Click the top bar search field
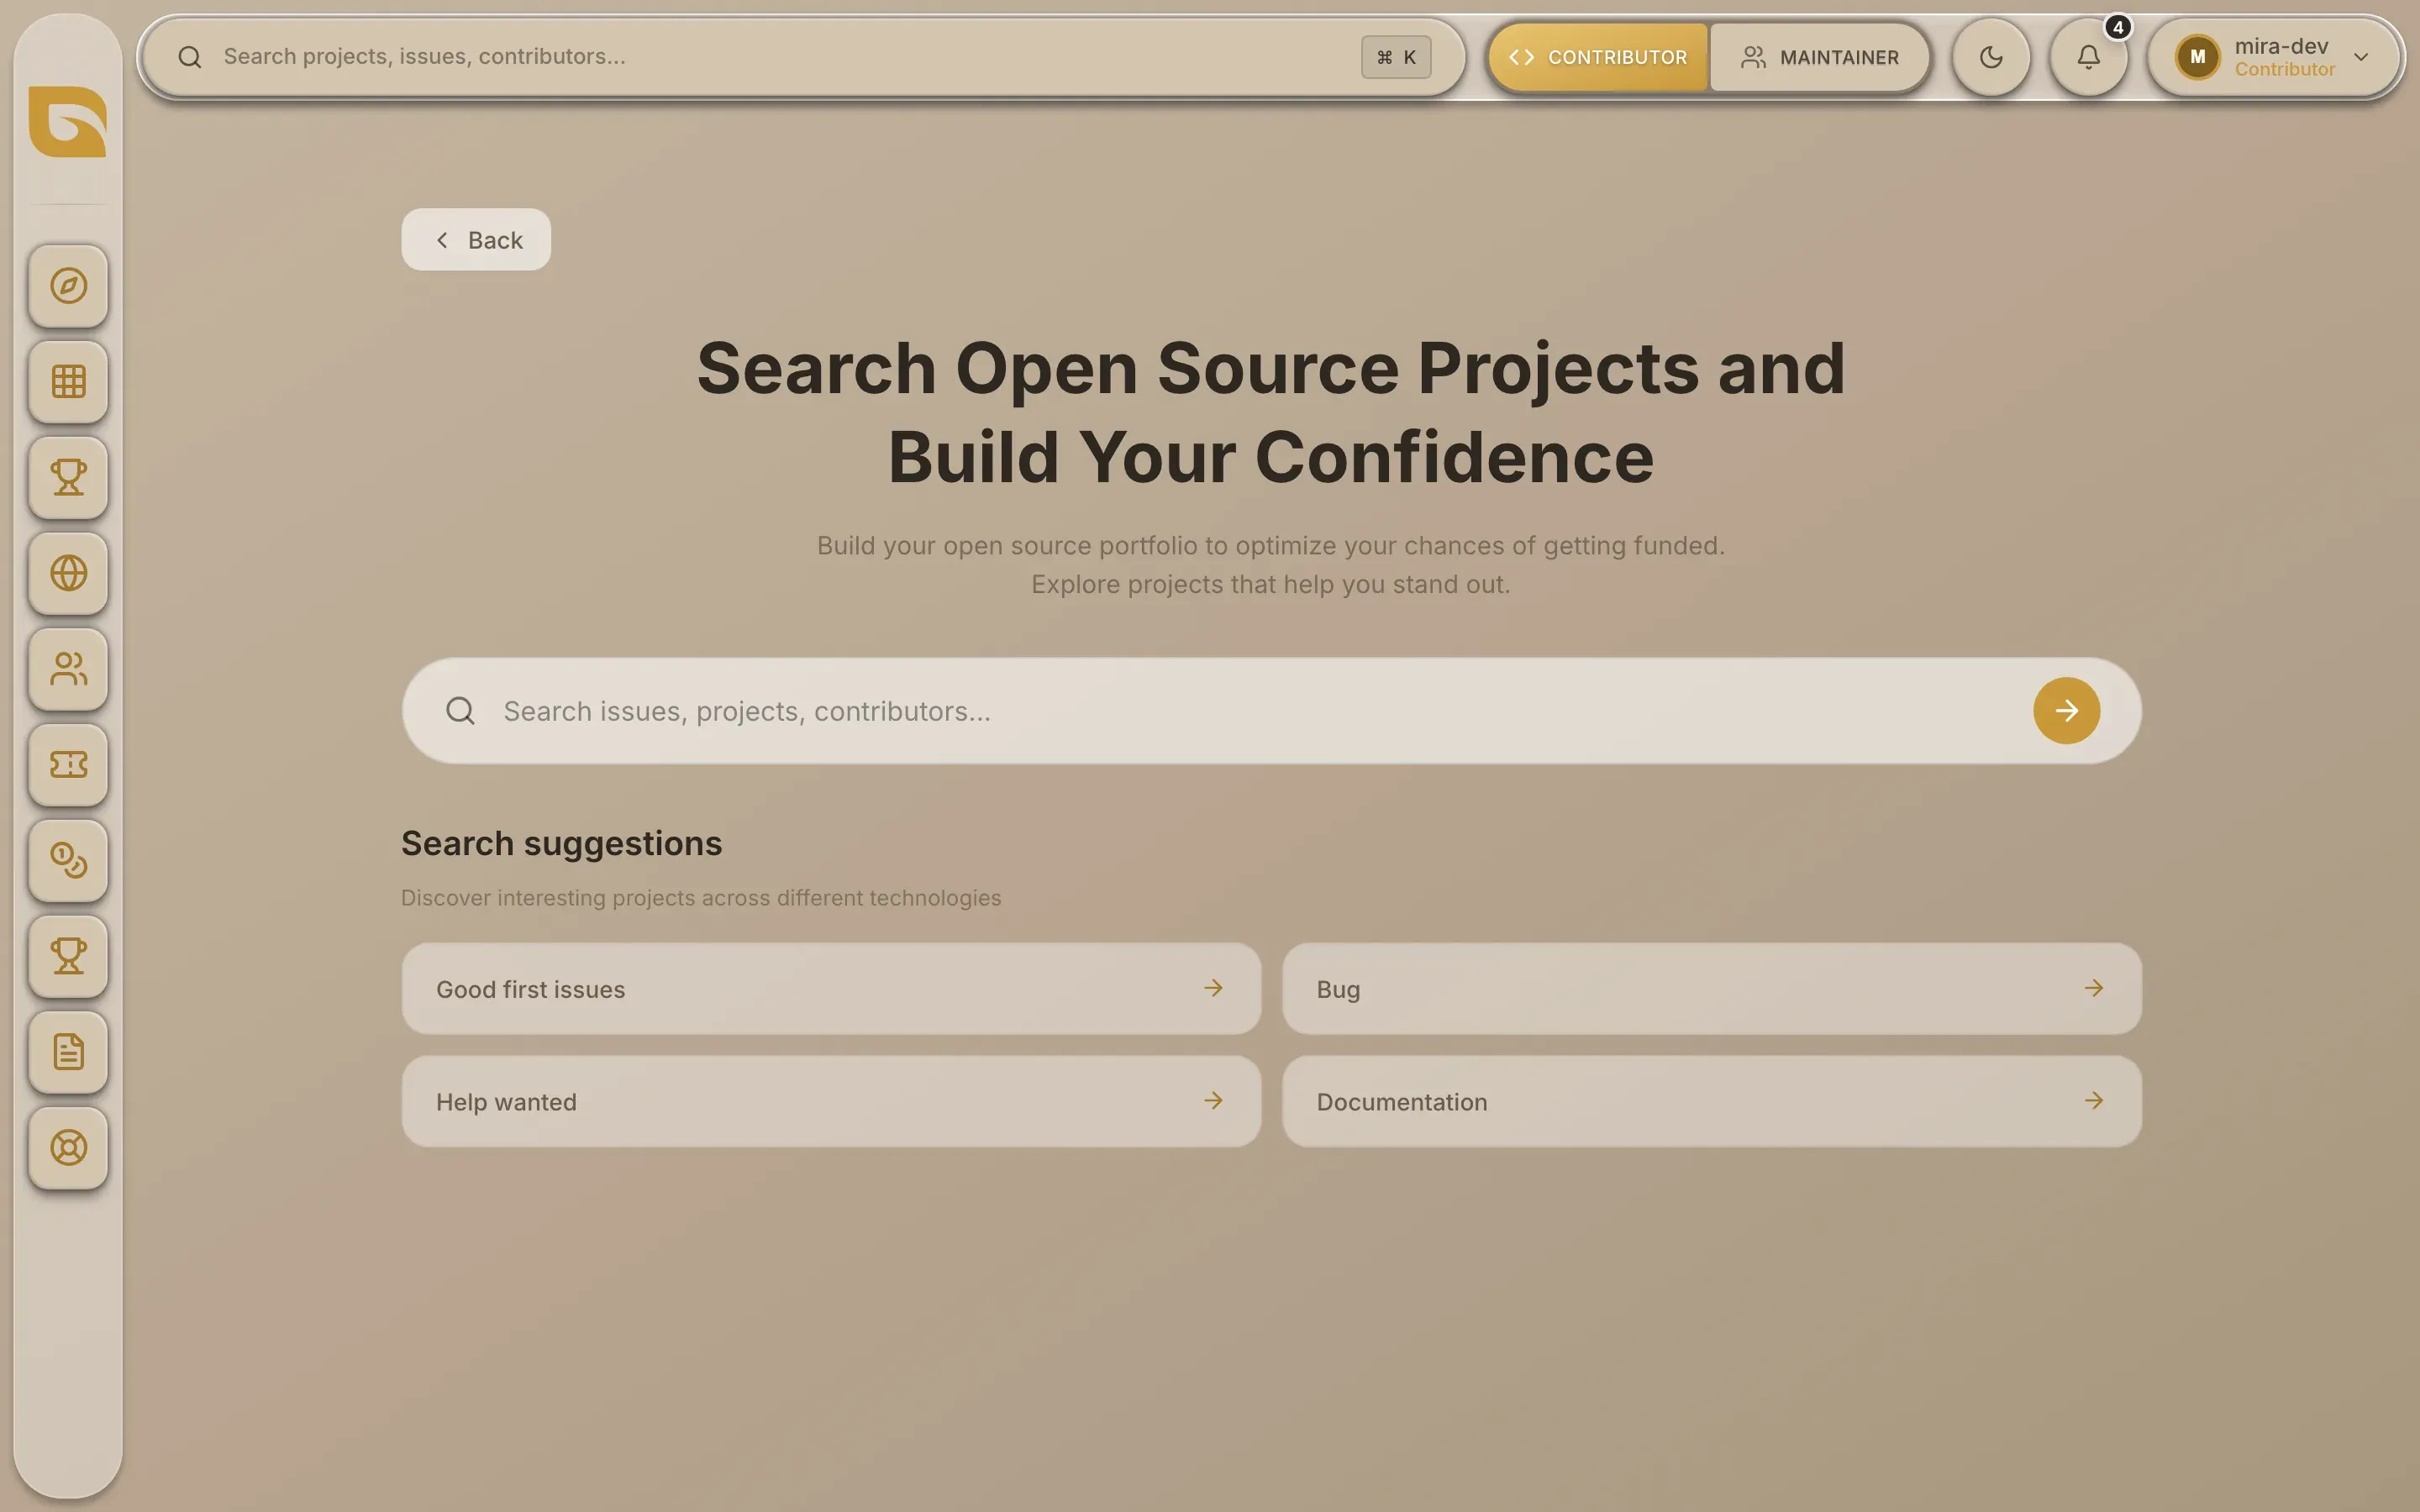The width and height of the screenshot is (2420, 1512). click(x=803, y=57)
